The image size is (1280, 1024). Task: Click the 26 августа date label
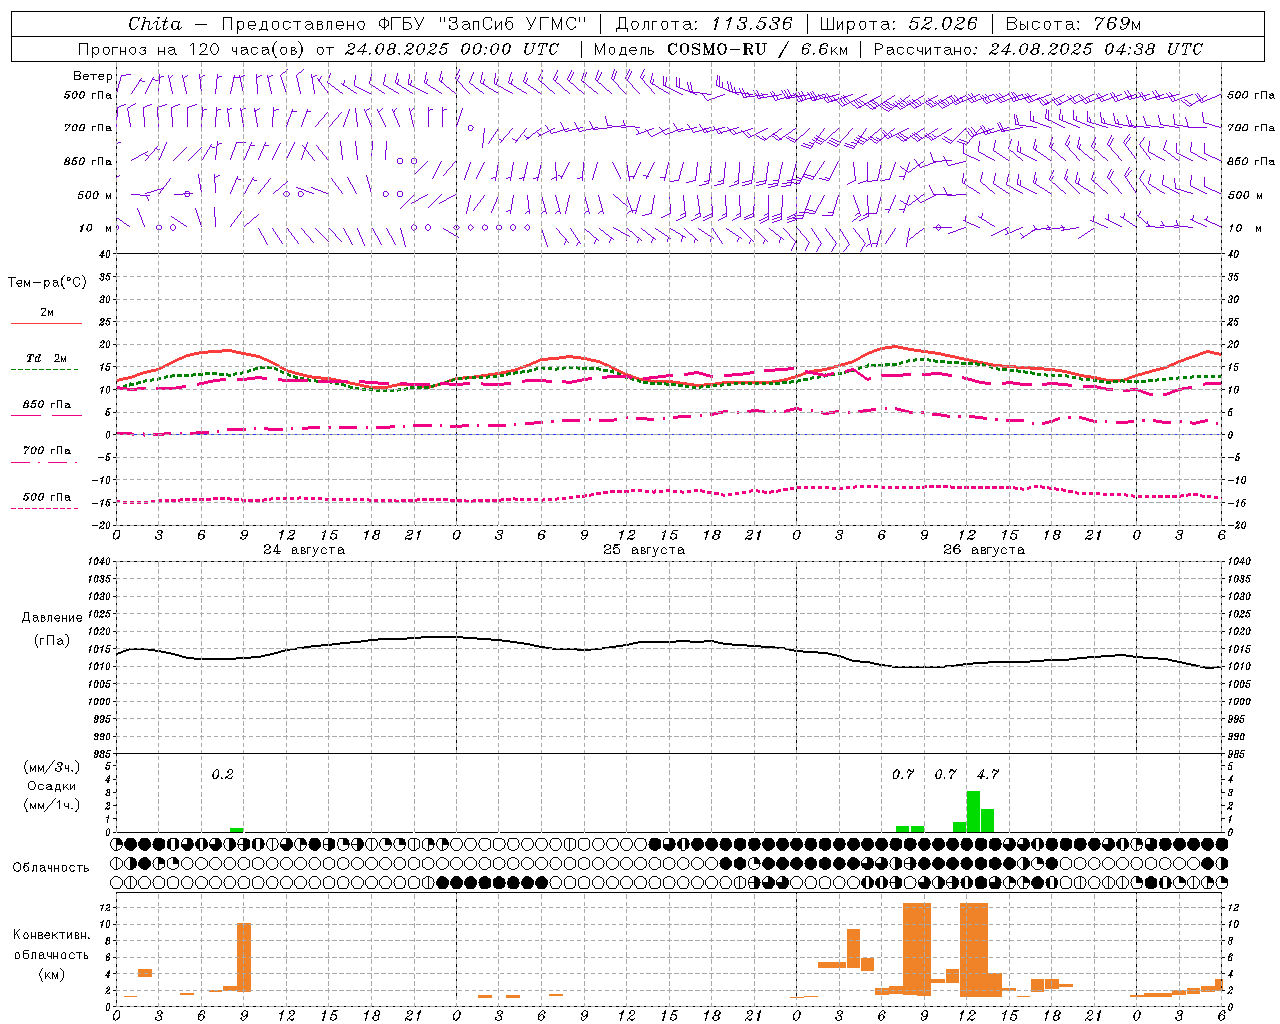point(983,550)
